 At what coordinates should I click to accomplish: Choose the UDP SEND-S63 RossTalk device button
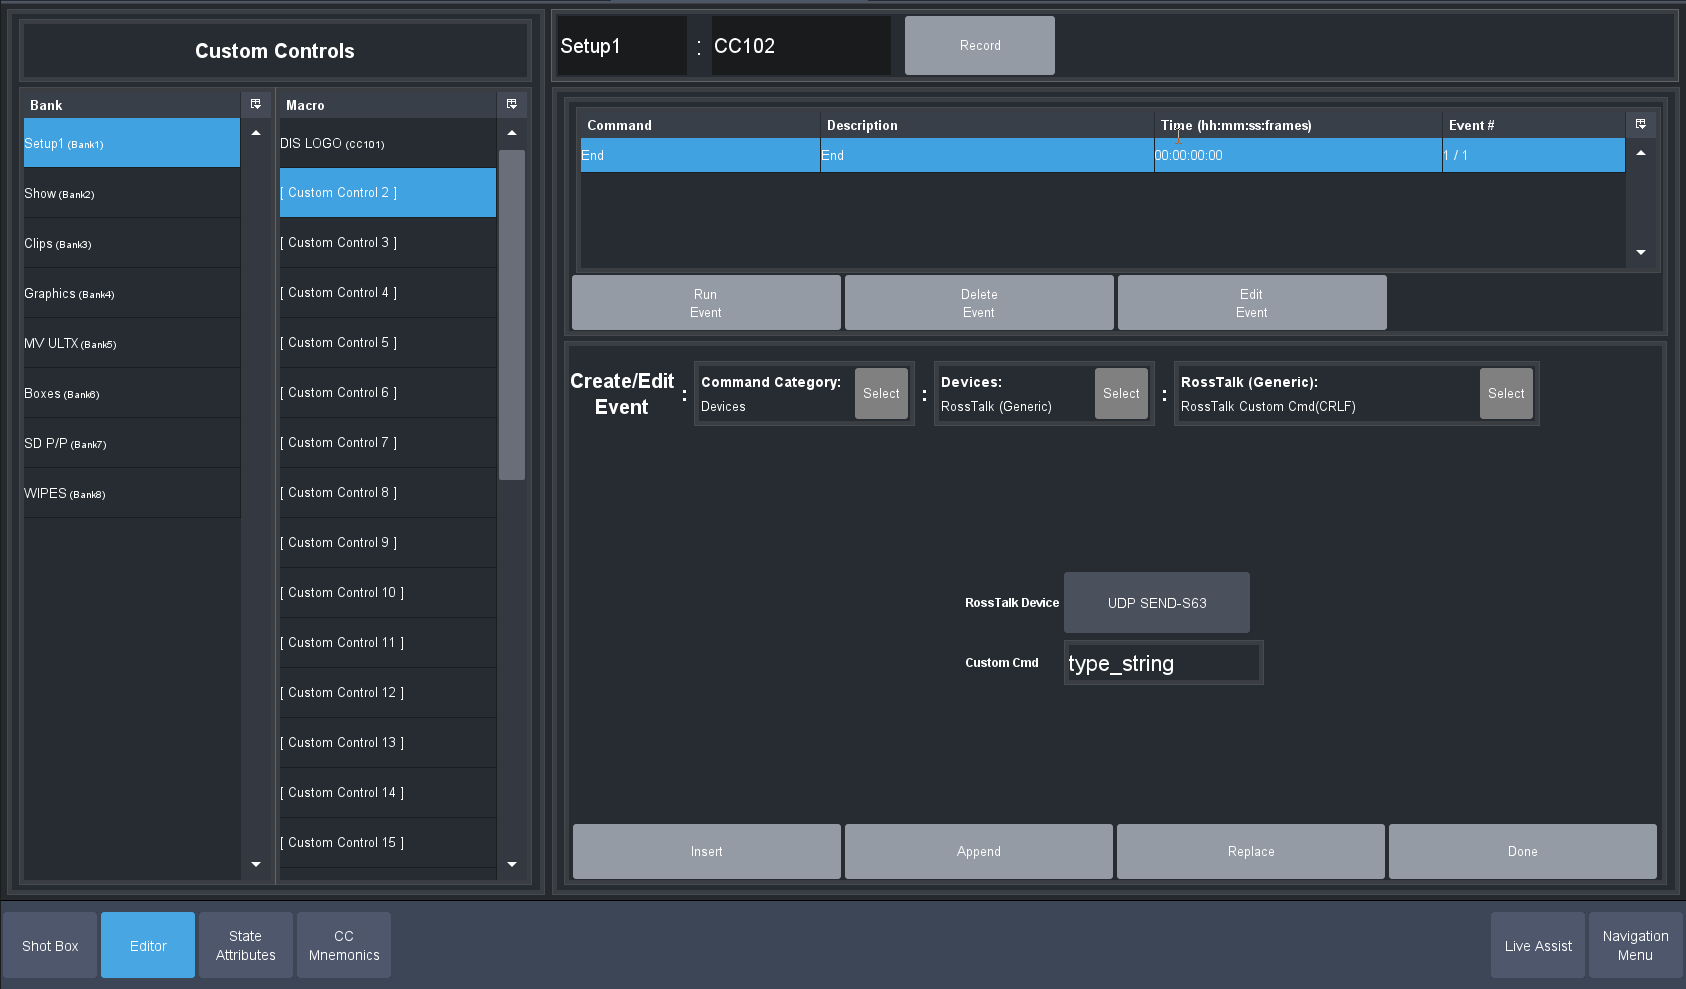[1156, 602]
